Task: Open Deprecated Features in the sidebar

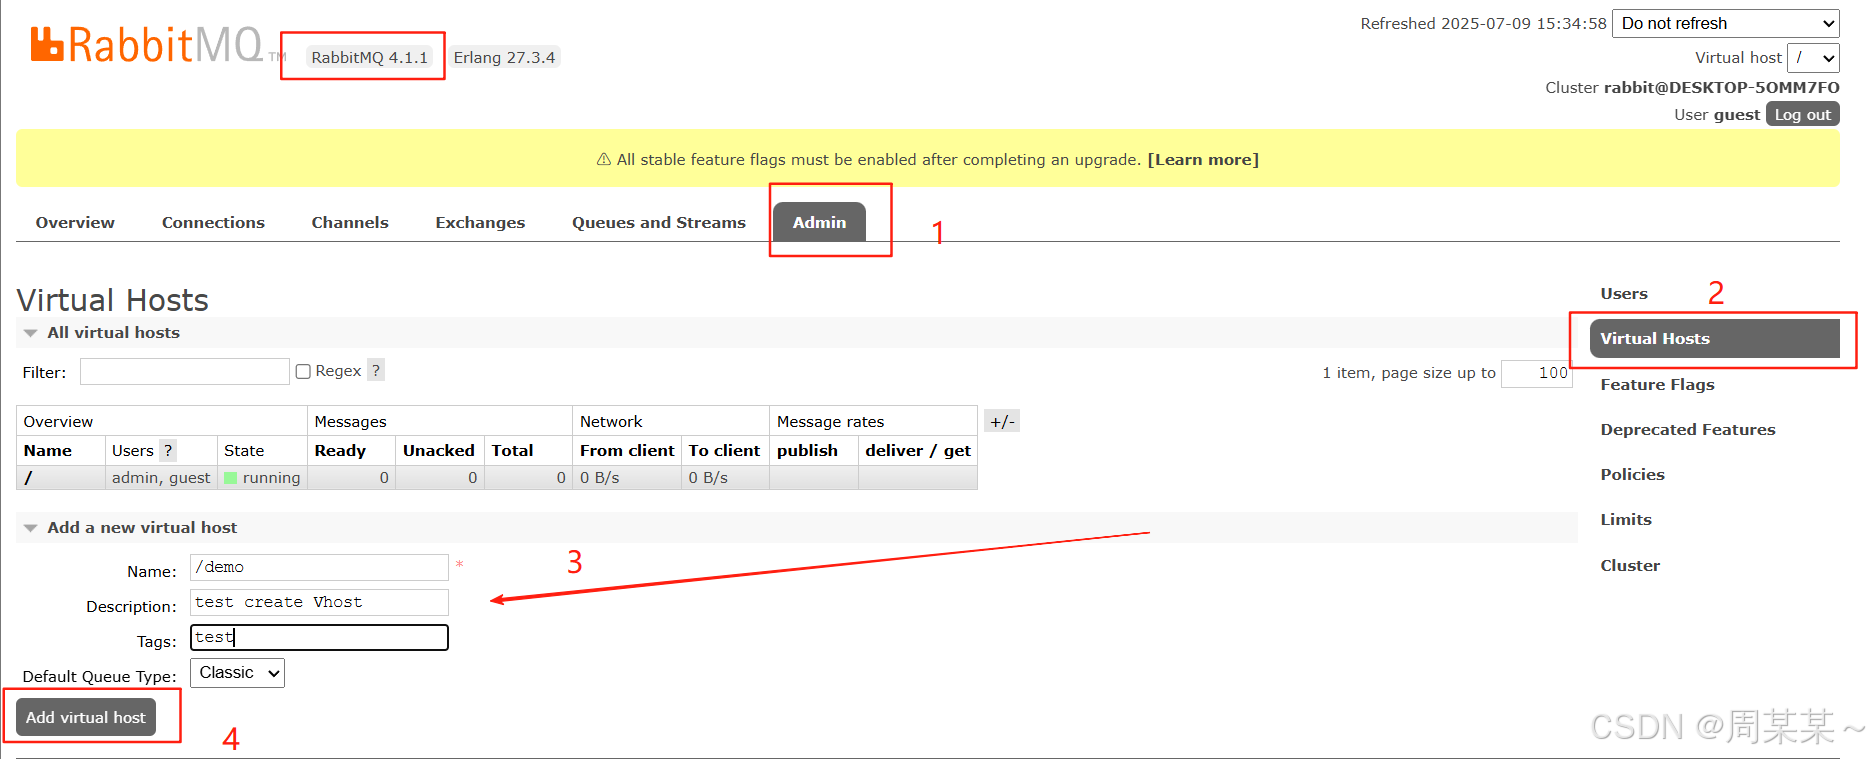Action: [x=1688, y=429]
